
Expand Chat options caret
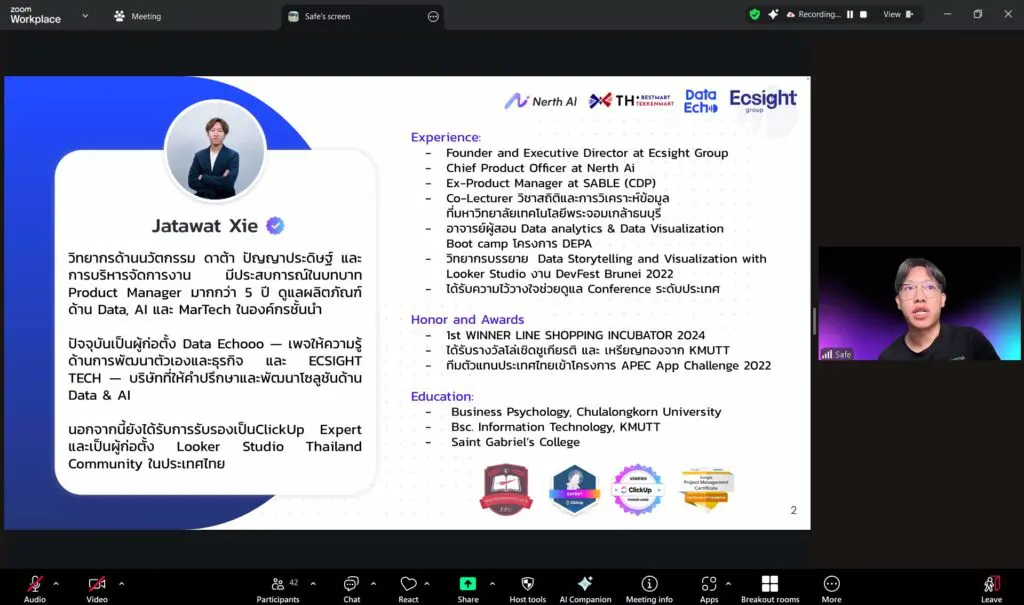pyautogui.click(x=374, y=583)
